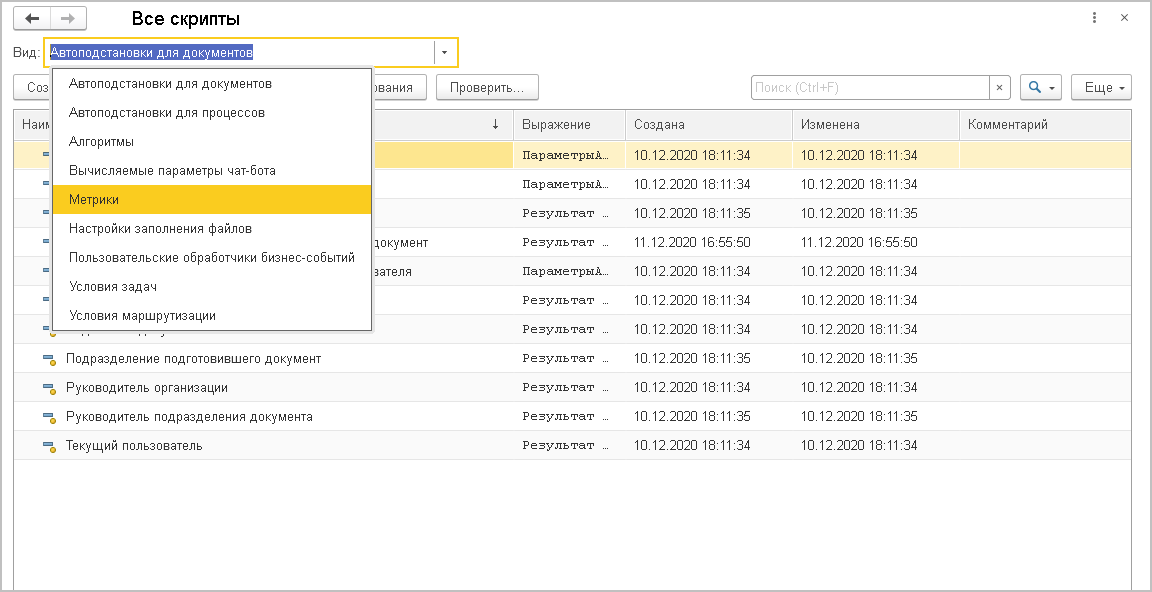
Task: Sort by the Создана column header
Action: pos(708,125)
